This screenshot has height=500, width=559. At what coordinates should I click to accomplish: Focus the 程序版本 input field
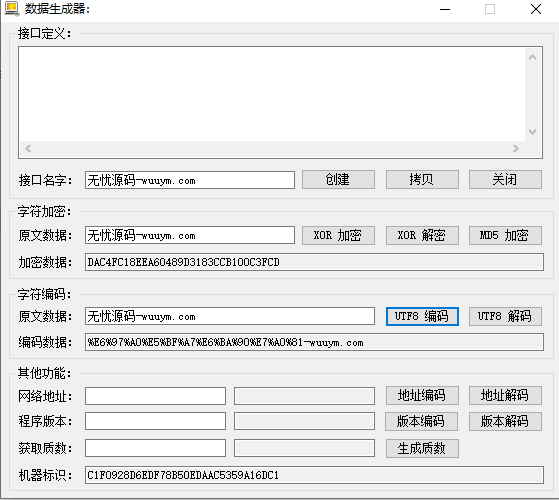[155, 421]
